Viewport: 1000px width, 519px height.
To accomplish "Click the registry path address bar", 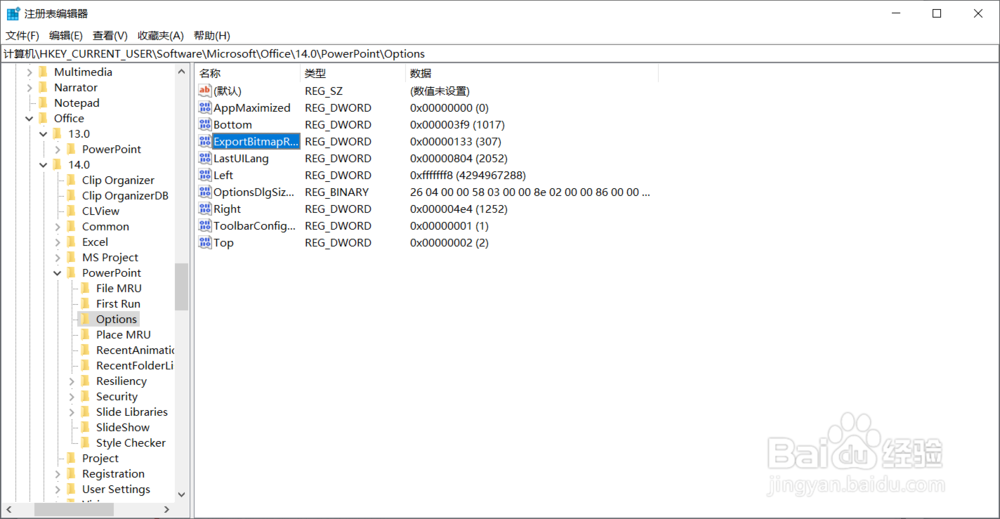I will (500, 54).
